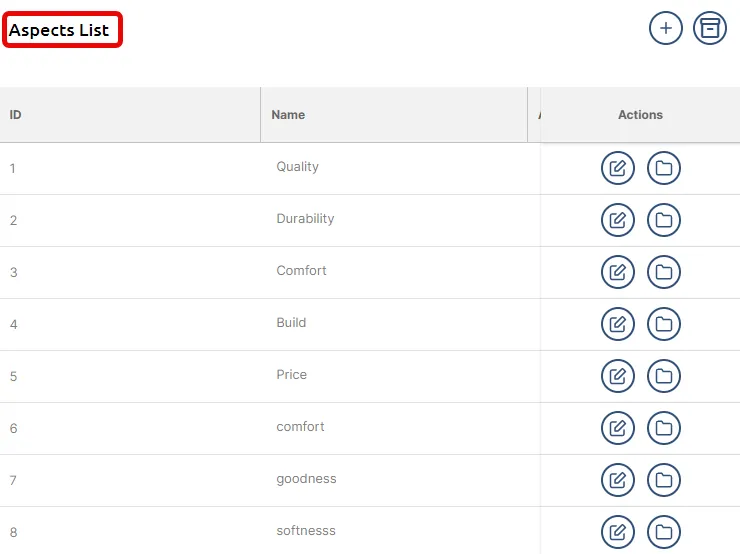
Task: Open the archive box icon at top right
Action: (x=709, y=28)
